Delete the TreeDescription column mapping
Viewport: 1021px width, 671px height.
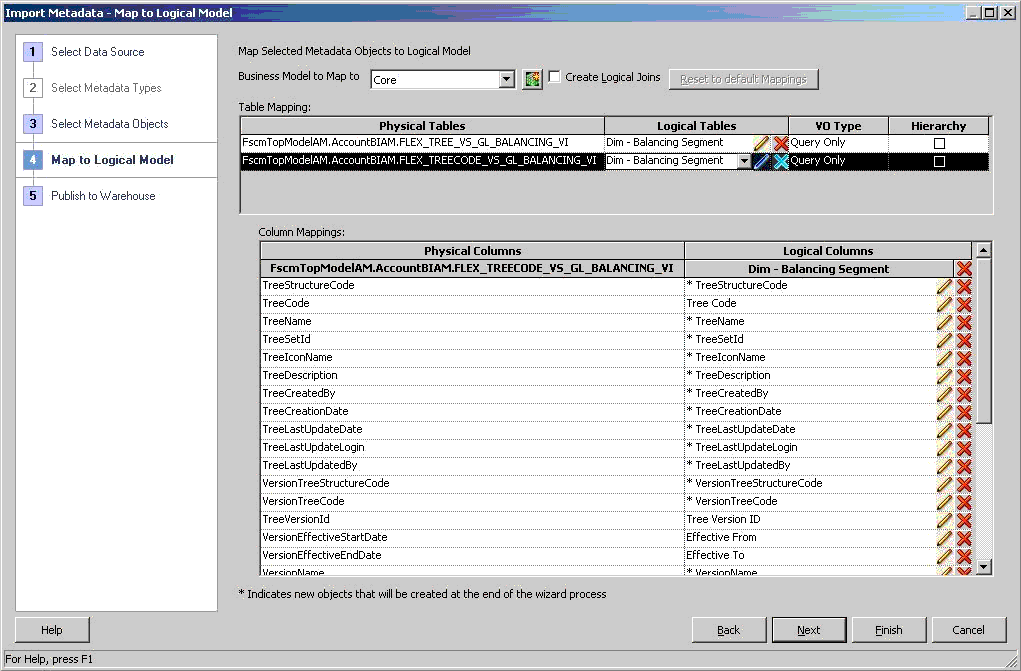tap(964, 376)
